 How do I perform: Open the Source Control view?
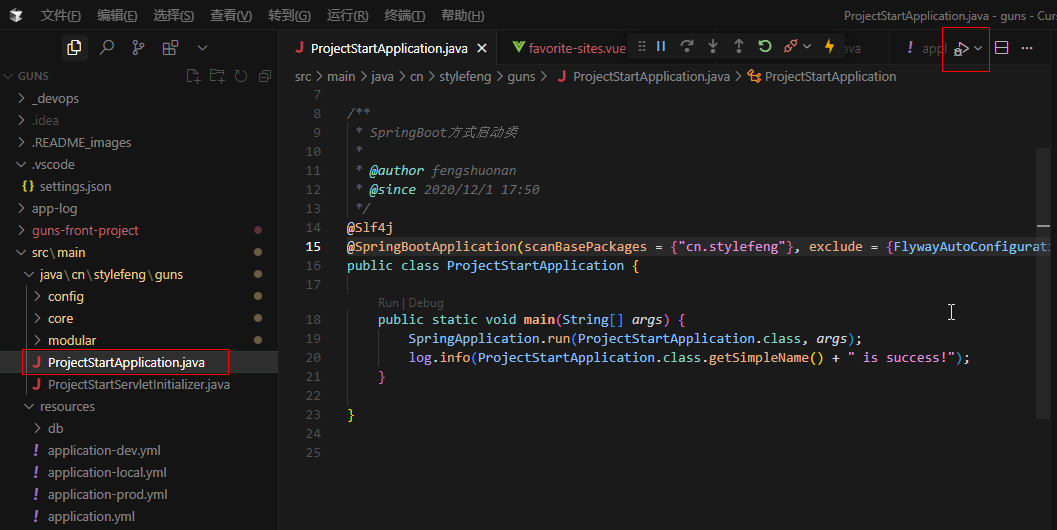point(138,47)
